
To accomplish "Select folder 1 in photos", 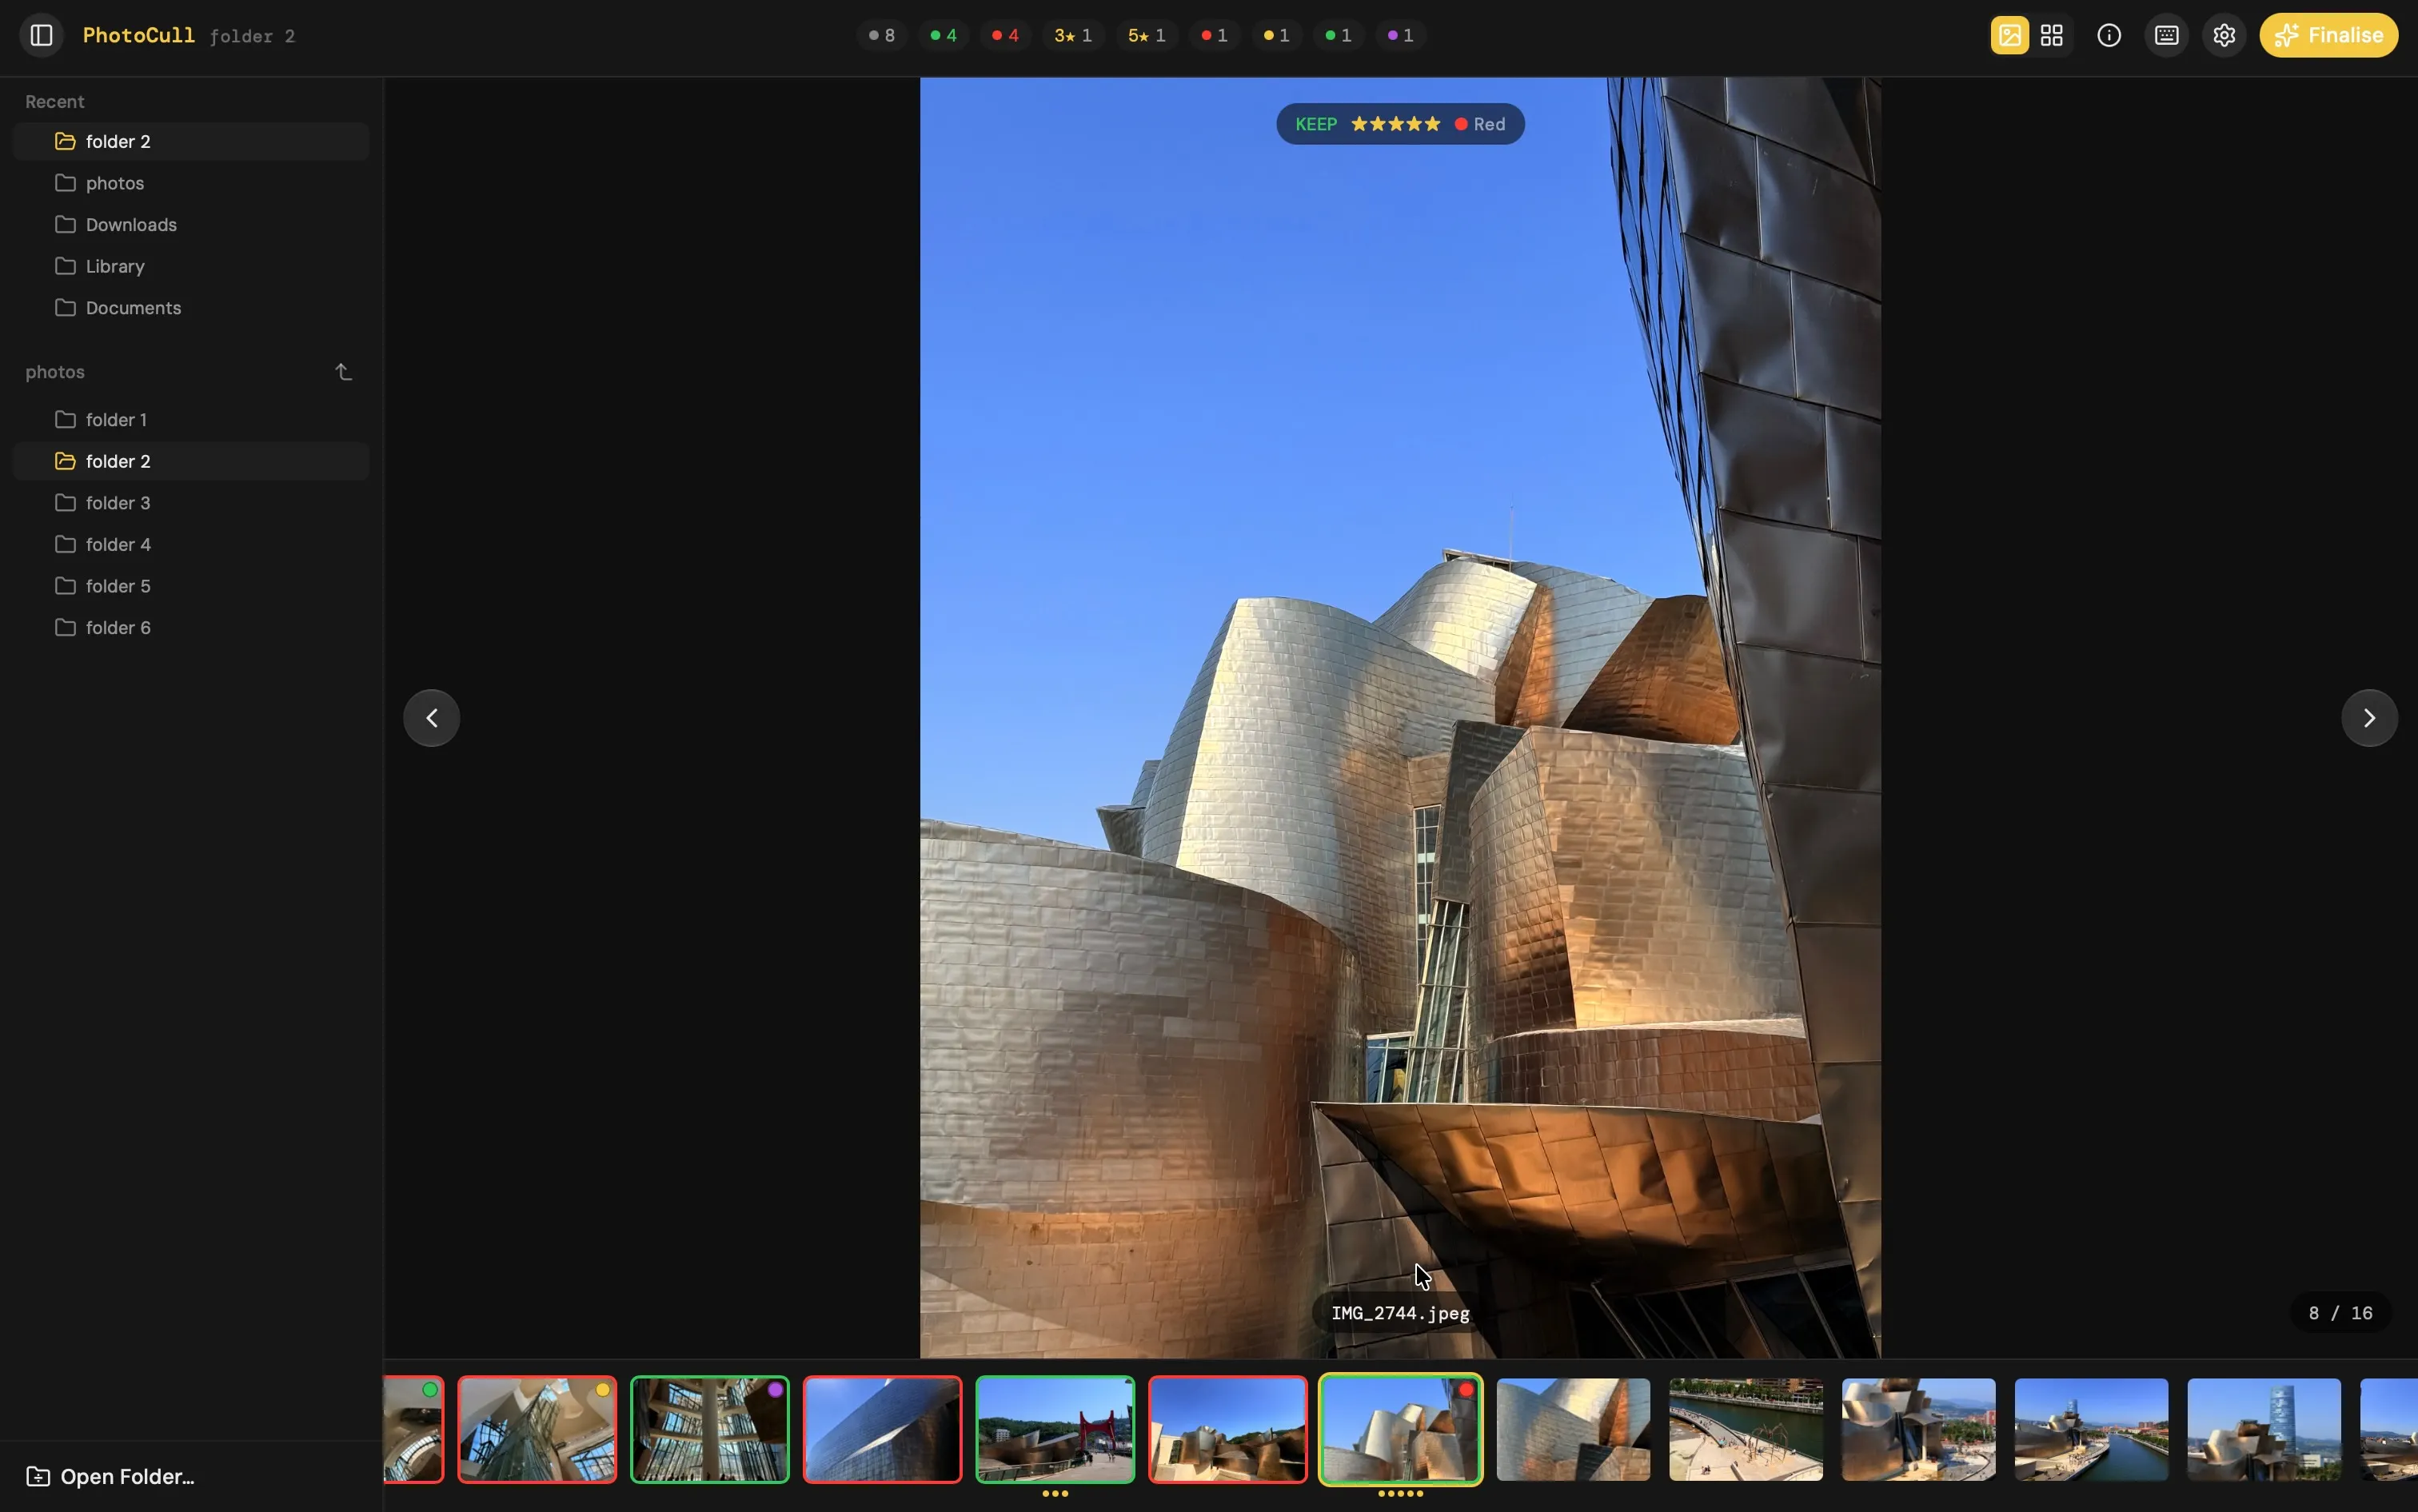I will (191, 419).
